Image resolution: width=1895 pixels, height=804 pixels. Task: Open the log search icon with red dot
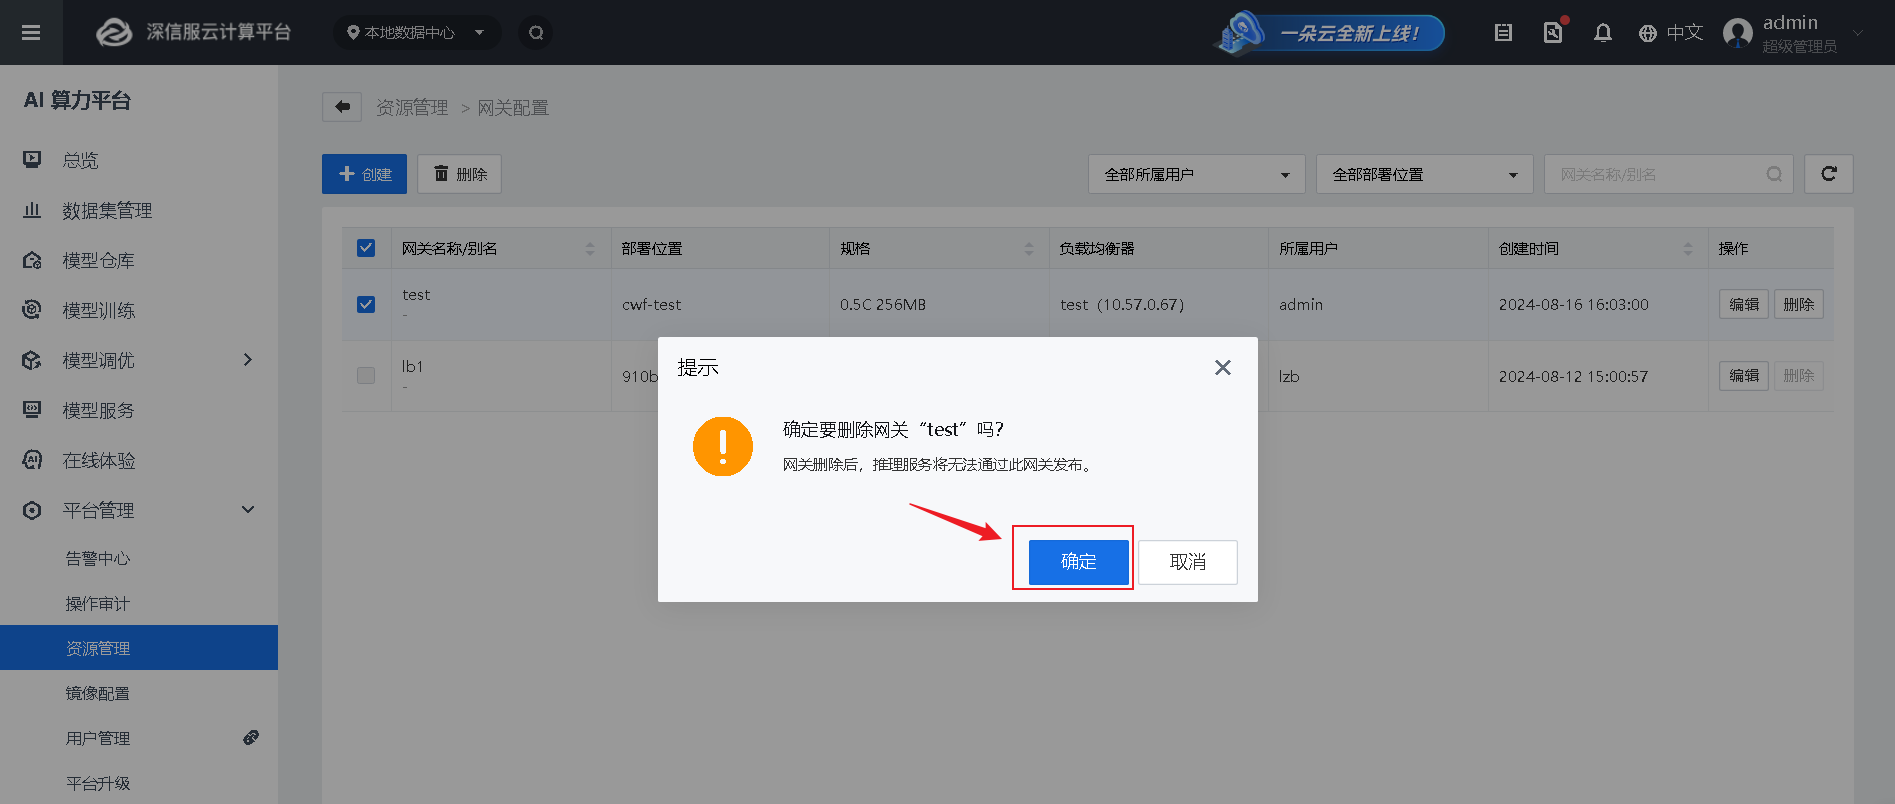coord(1553,32)
